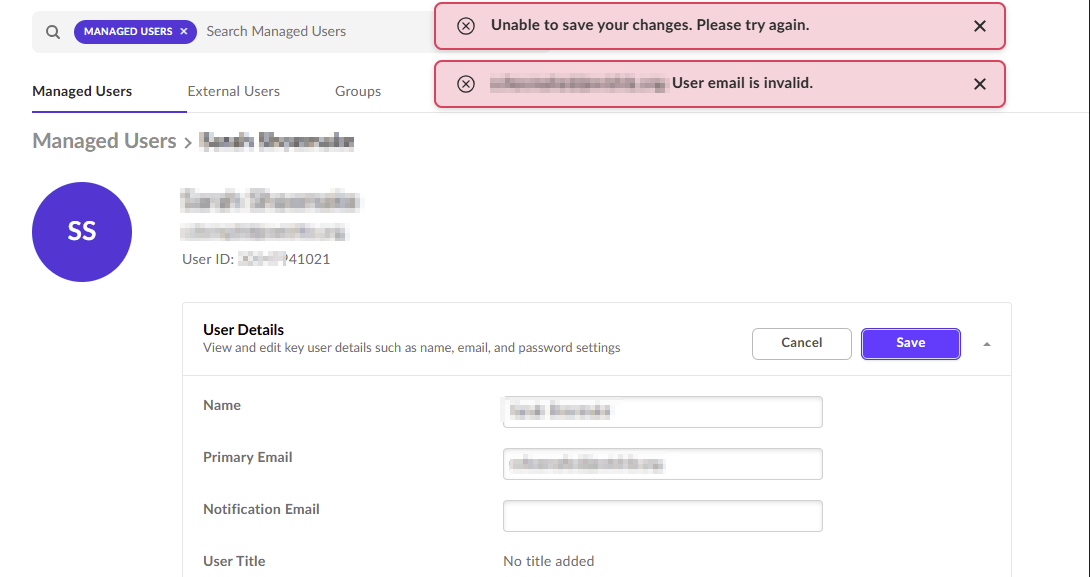
Task: Click the Save button in User Details
Action: pyautogui.click(x=911, y=343)
